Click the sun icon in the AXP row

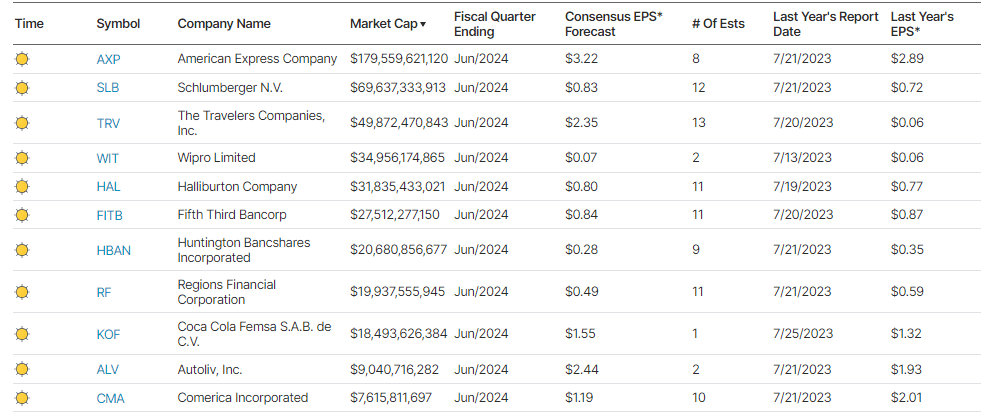click(x=22, y=59)
